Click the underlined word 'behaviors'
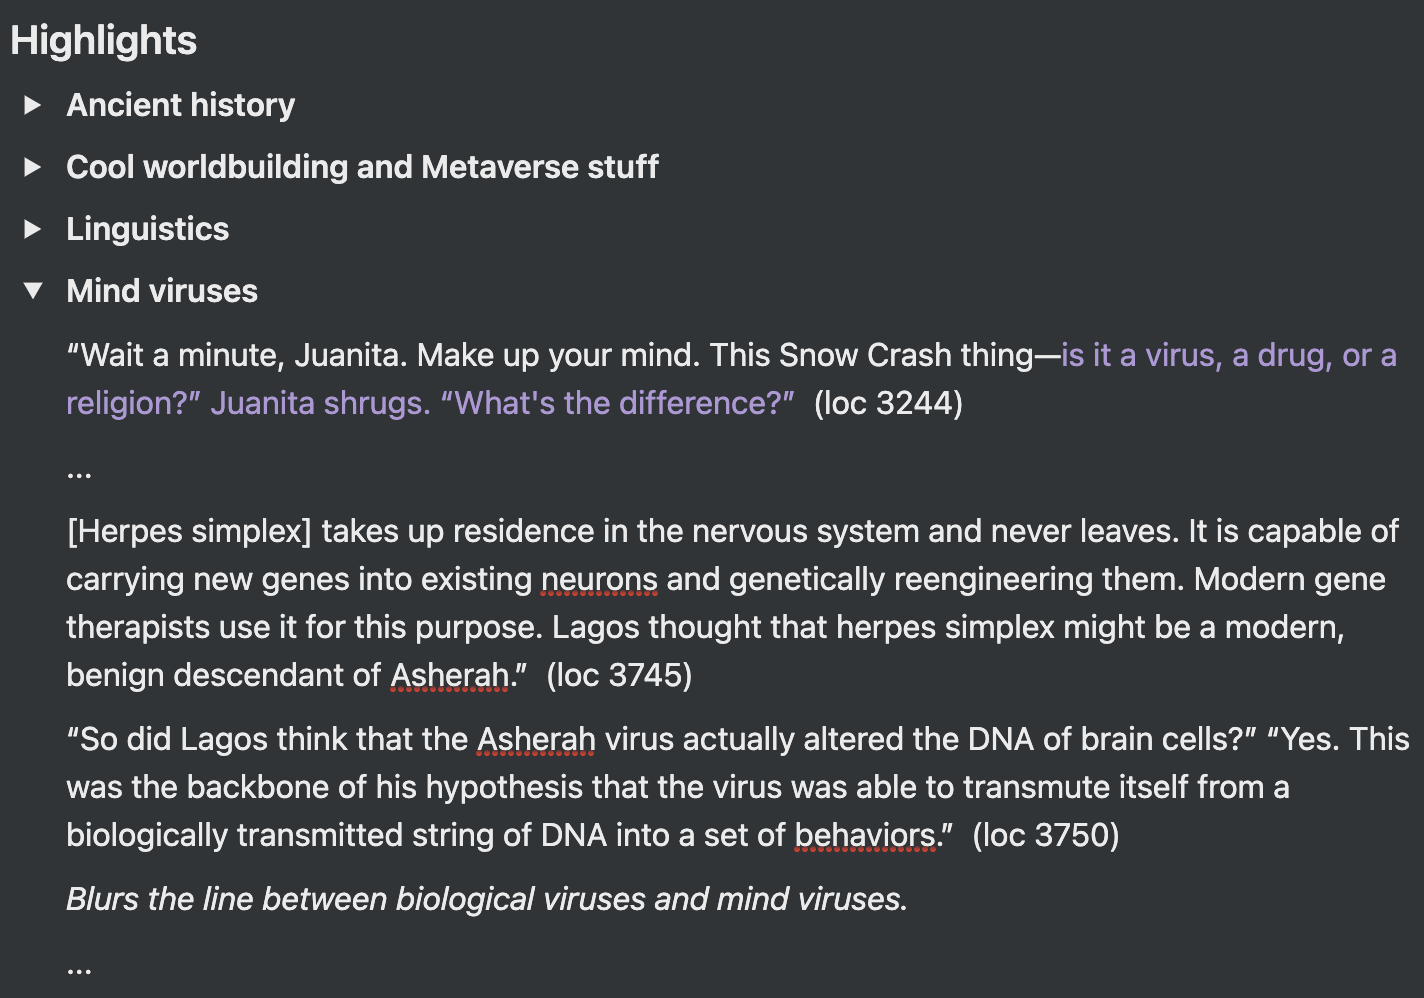The height and width of the screenshot is (998, 1424). point(866,836)
